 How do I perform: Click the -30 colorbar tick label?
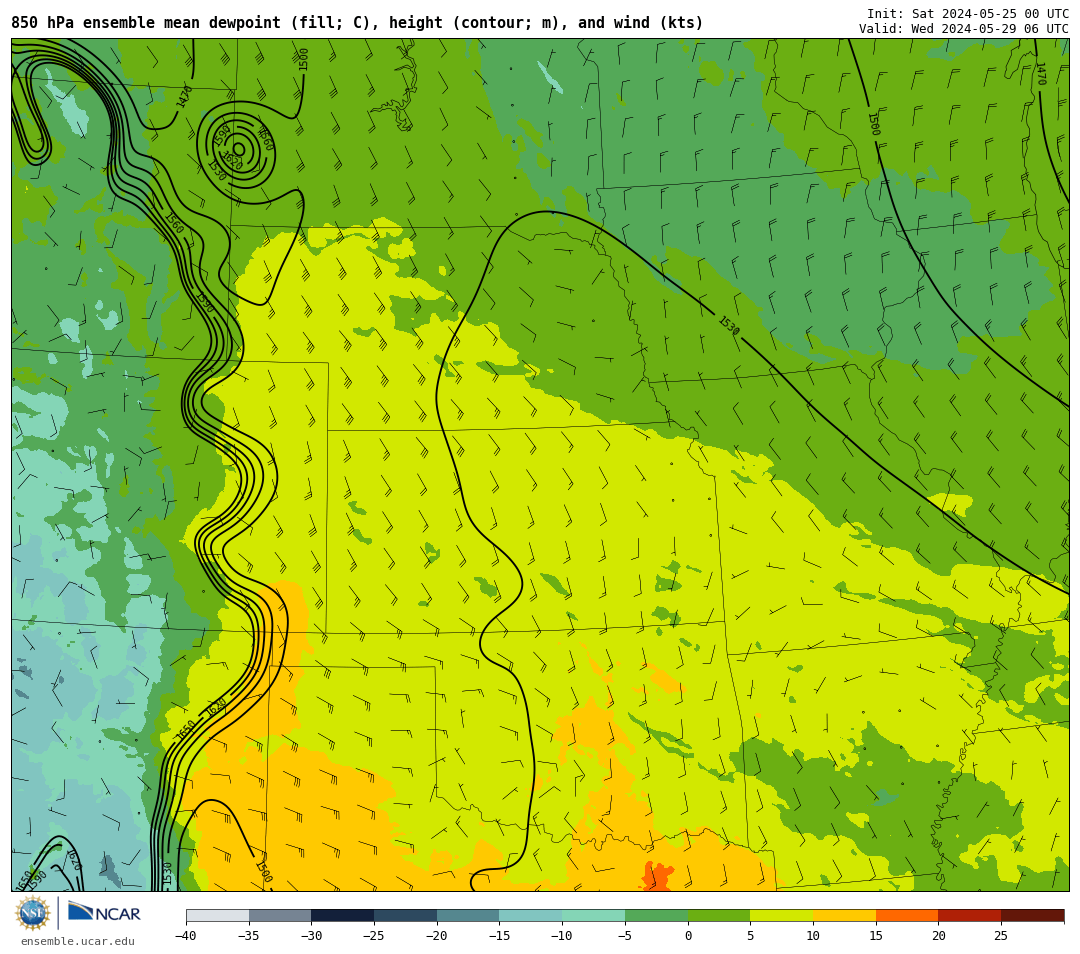click(x=311, y=936)
